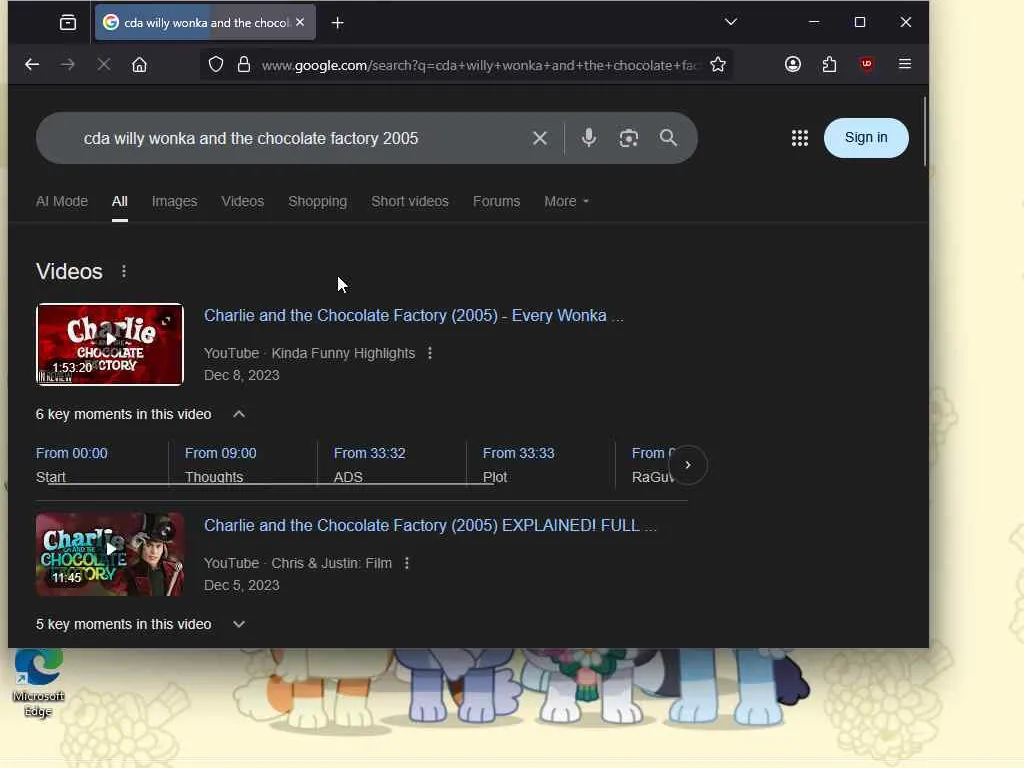This screenshot has width=1024, height=768.
Task: Jump to key moment From 09:00 Thoughts
Action: (221, 464)
